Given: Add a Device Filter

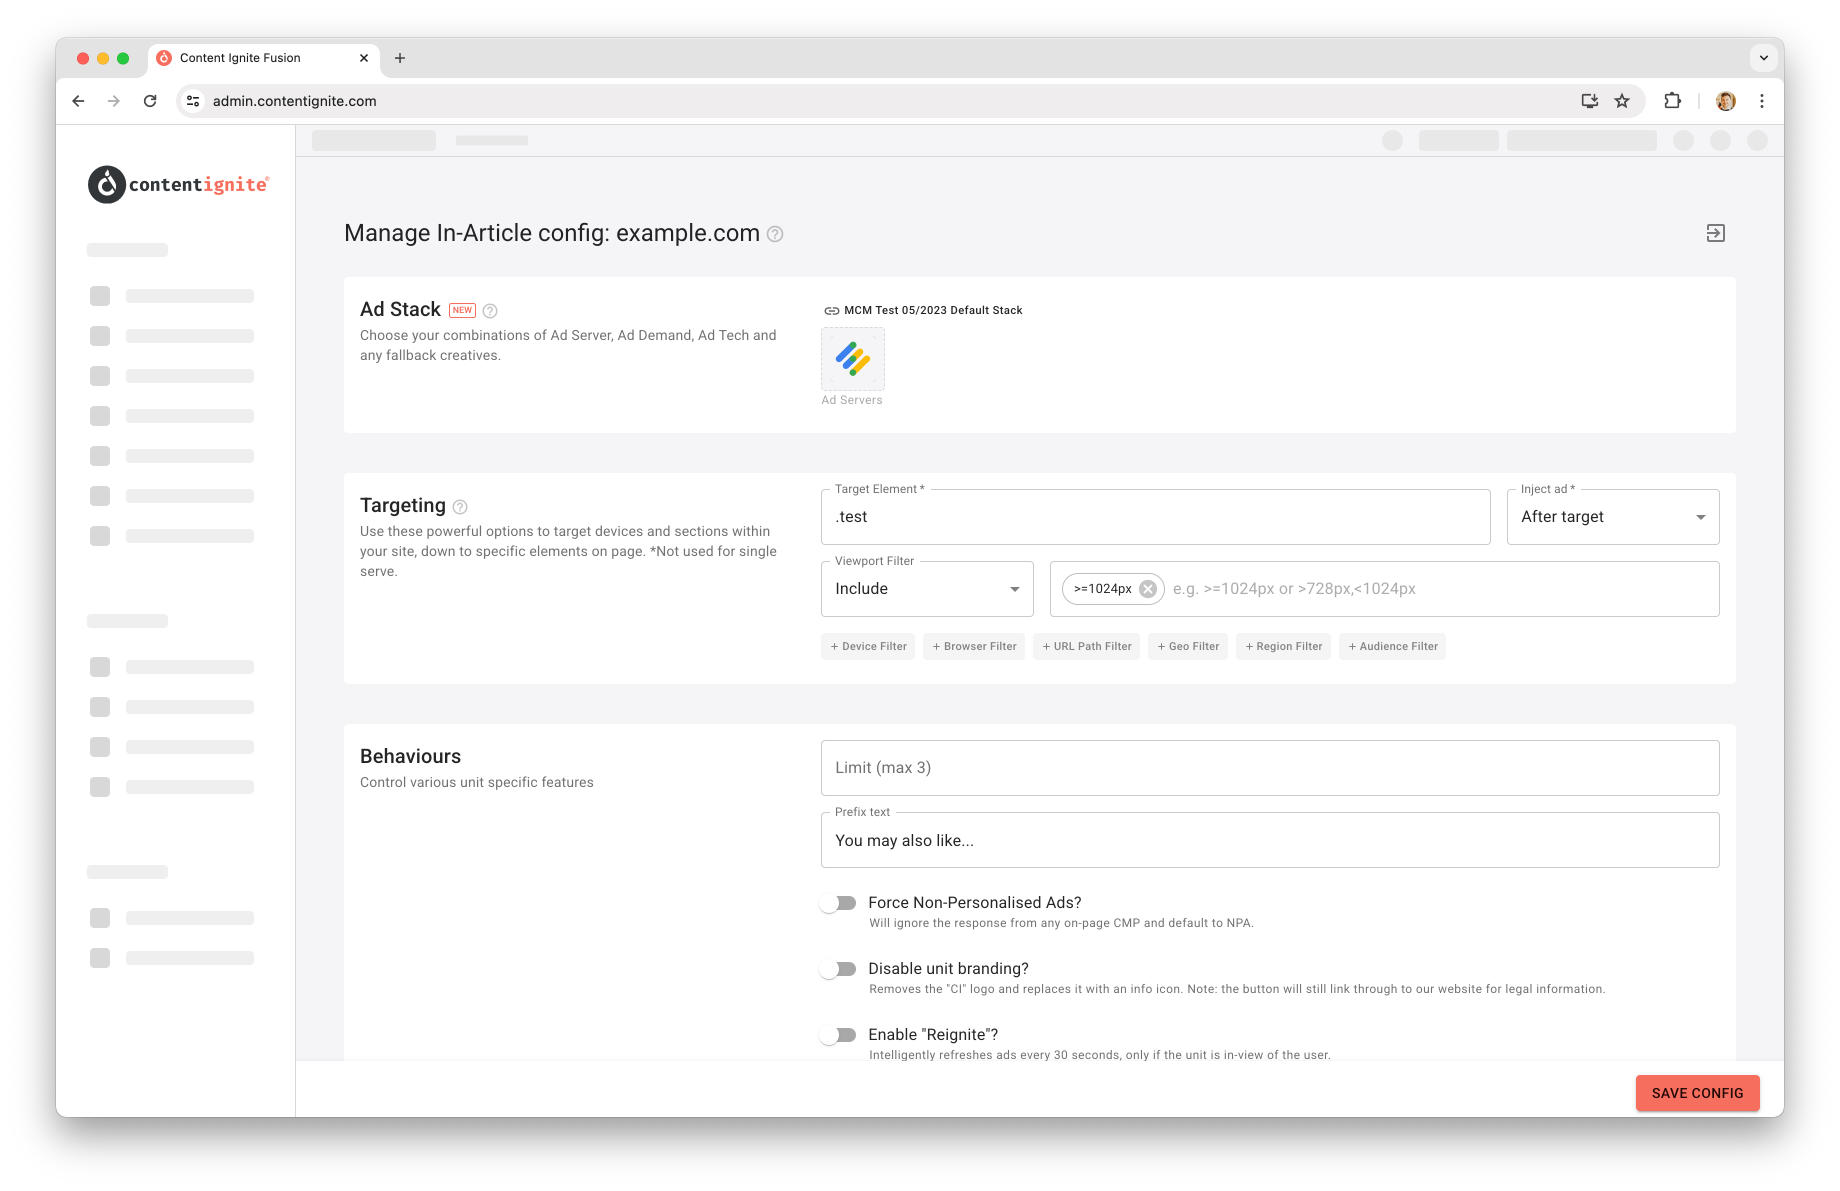Looking at the screenshot, I should click(868, 647).
